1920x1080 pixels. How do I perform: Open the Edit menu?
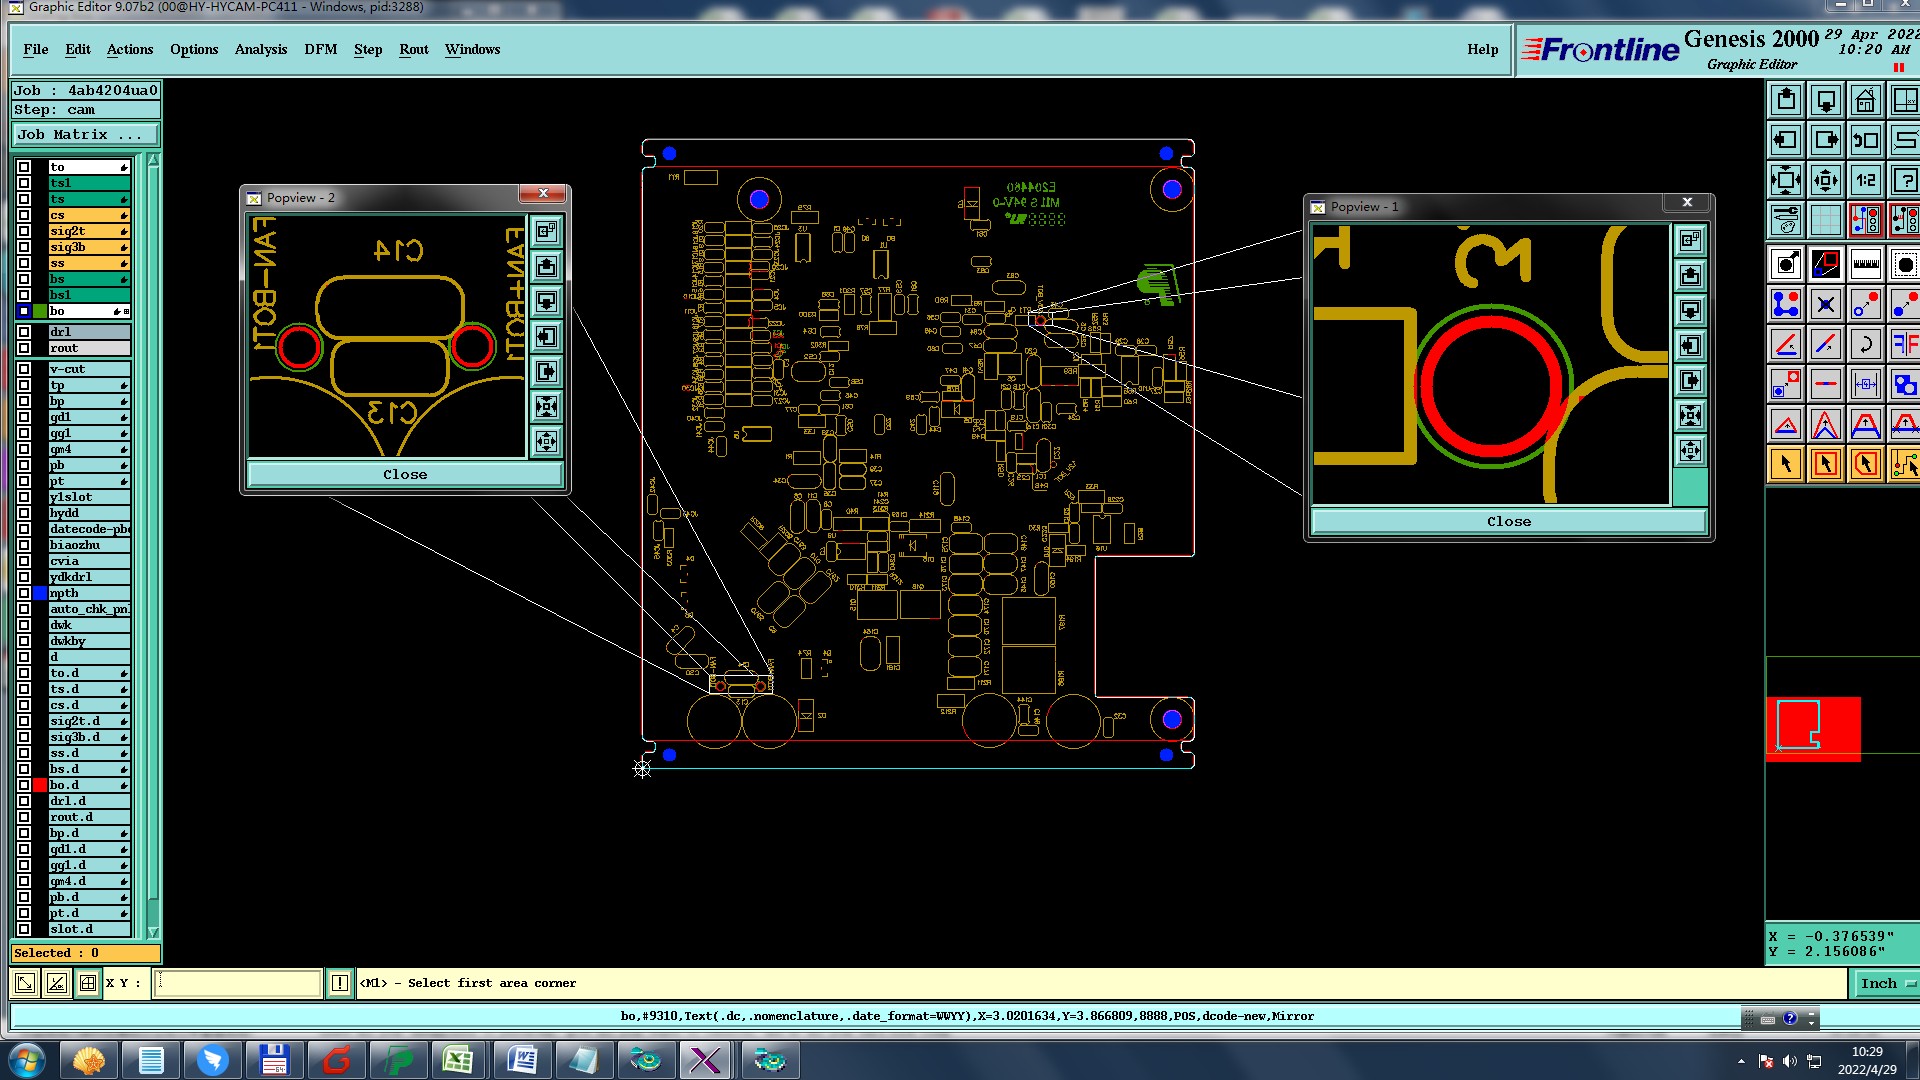(x=78, y=49)
